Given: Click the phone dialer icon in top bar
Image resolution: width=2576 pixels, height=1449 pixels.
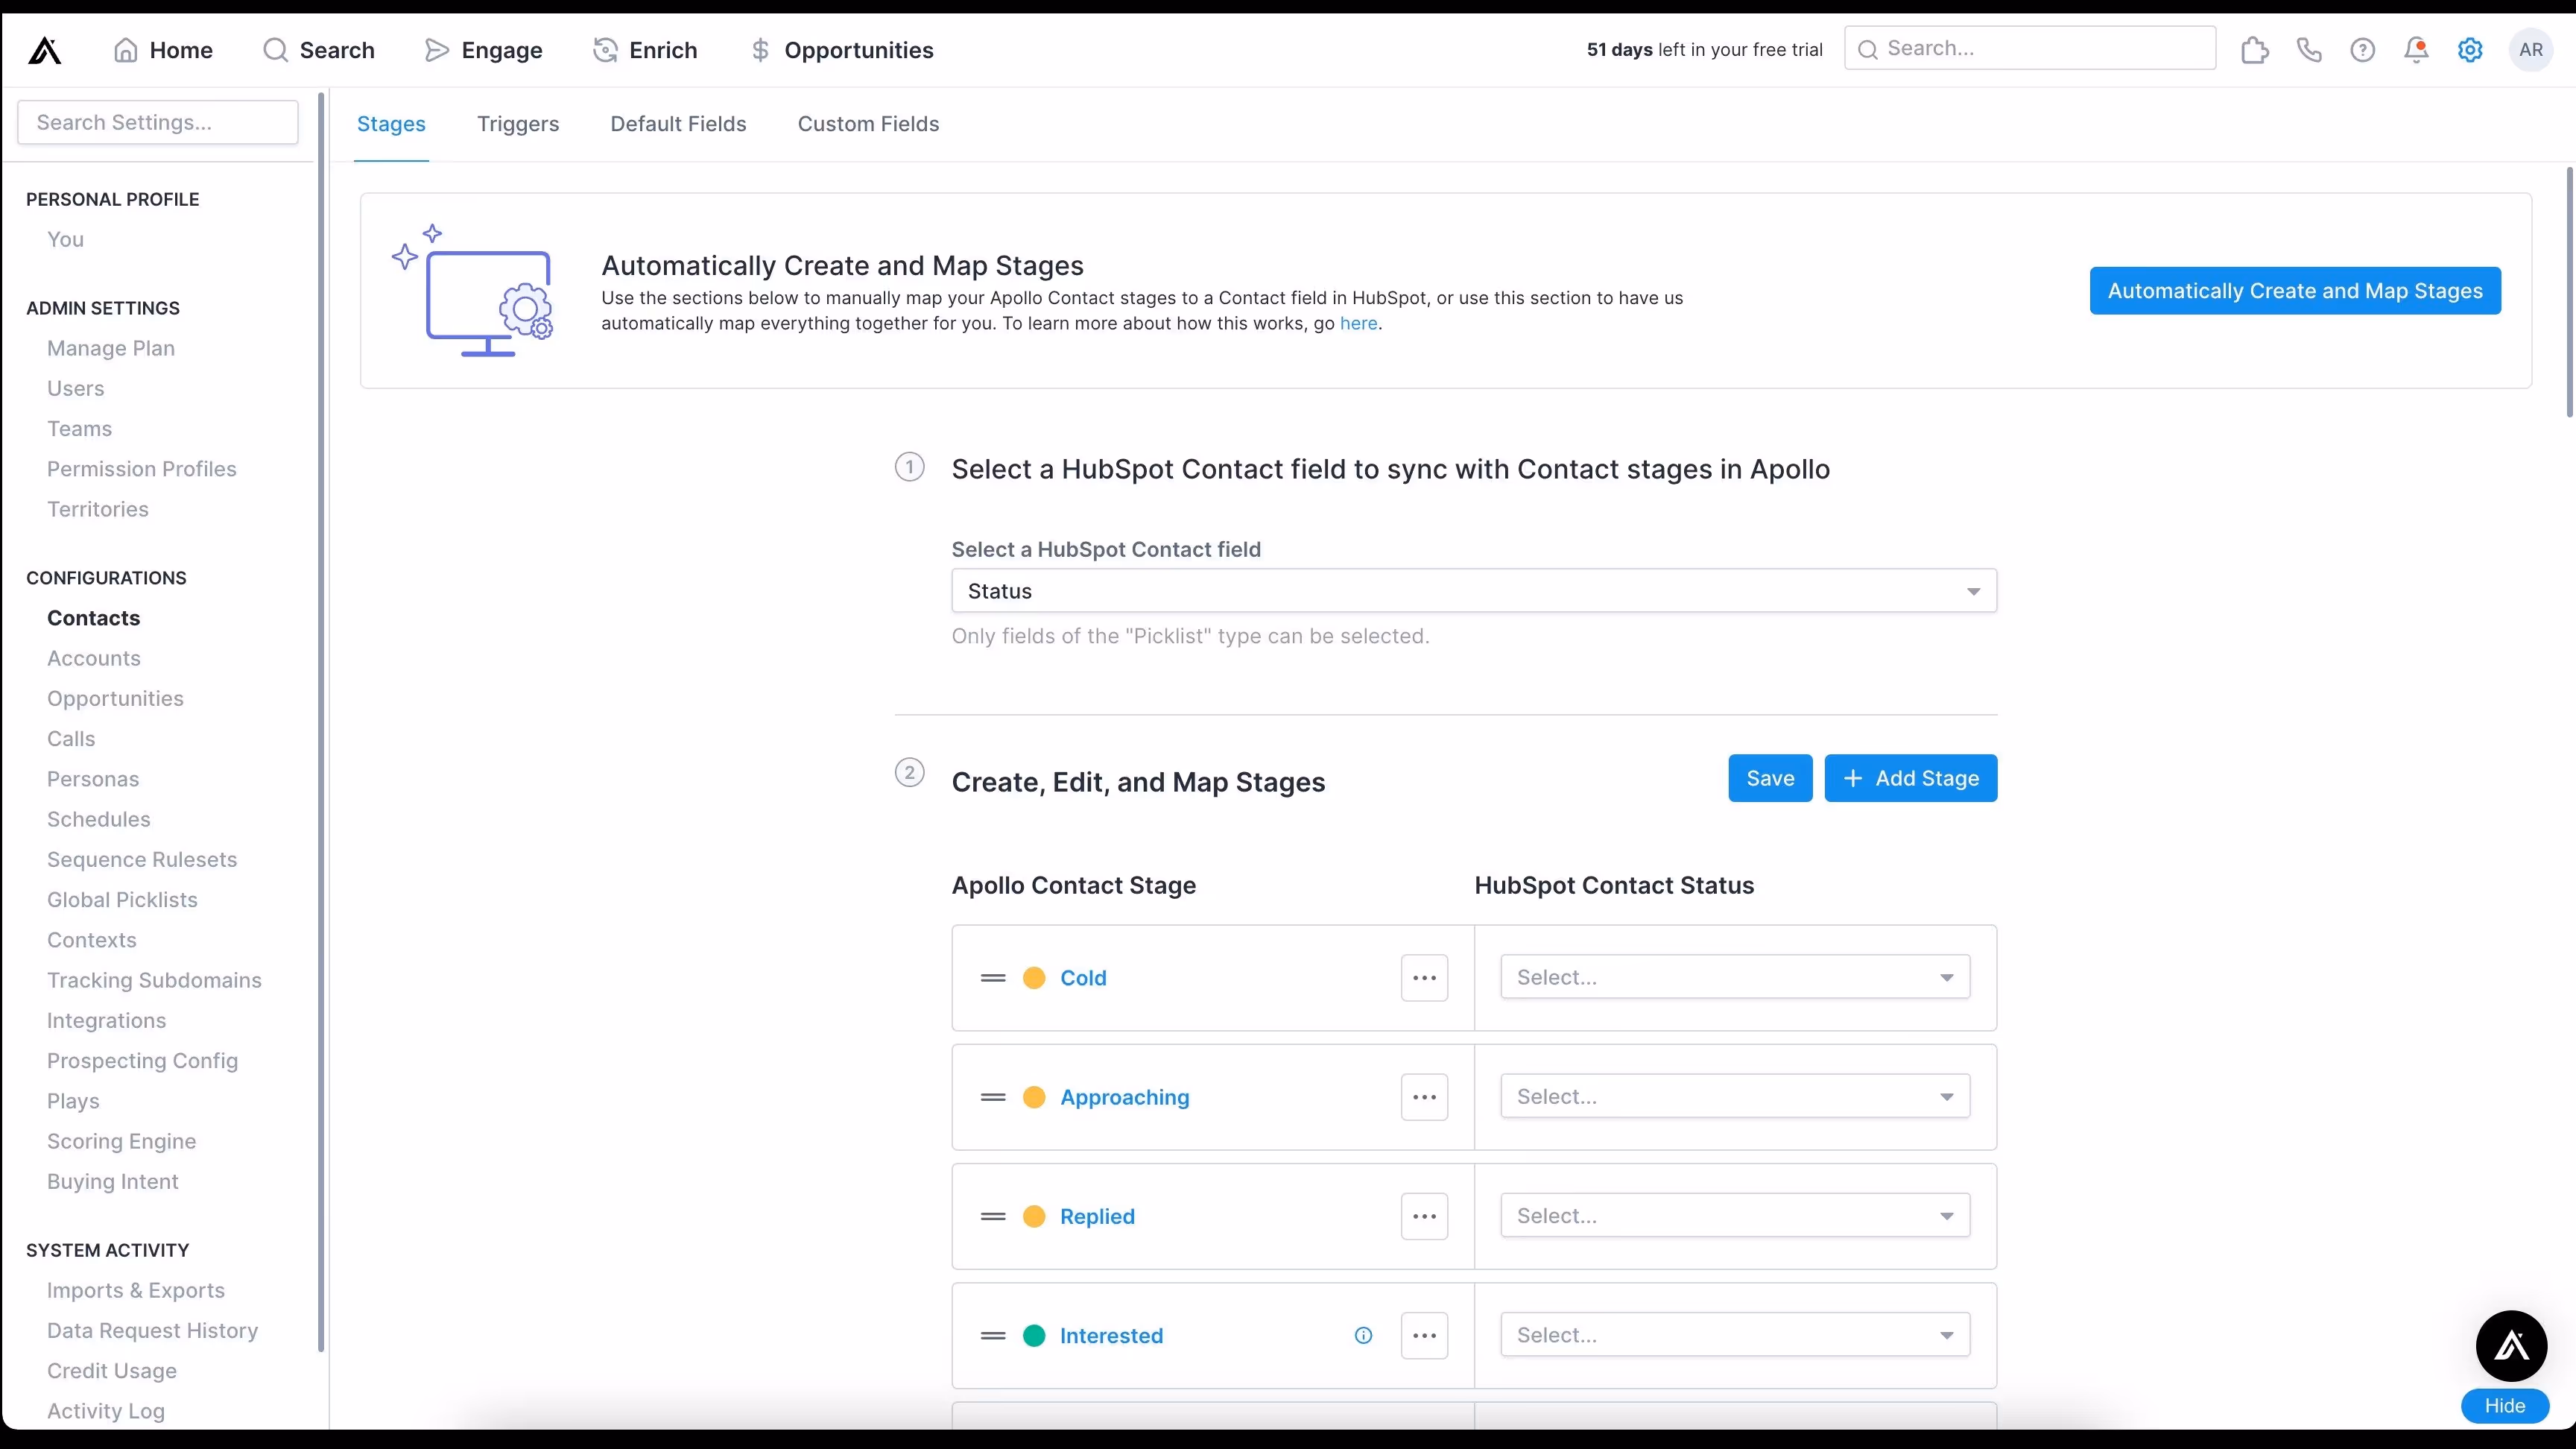Looking at the screenshot, I should tap(2309, 49).
